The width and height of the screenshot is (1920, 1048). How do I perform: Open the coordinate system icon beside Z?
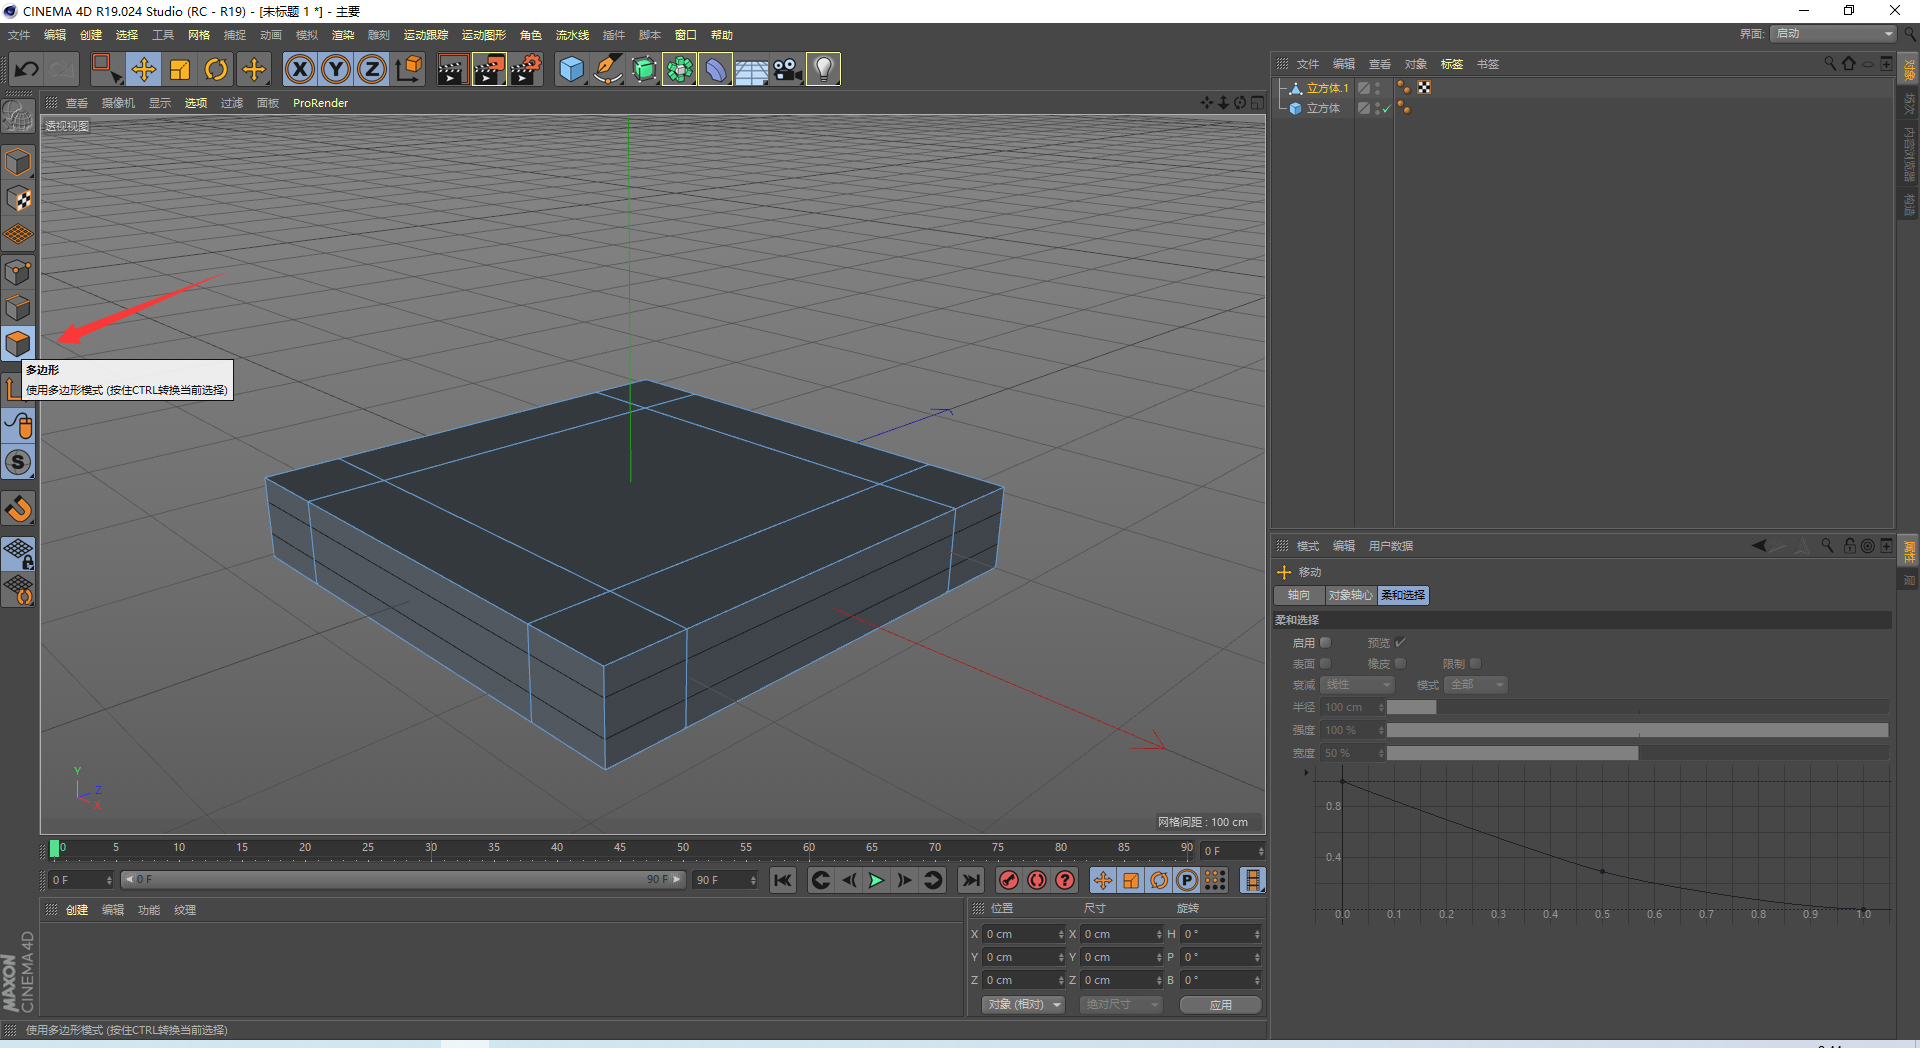tap(409, 69)
